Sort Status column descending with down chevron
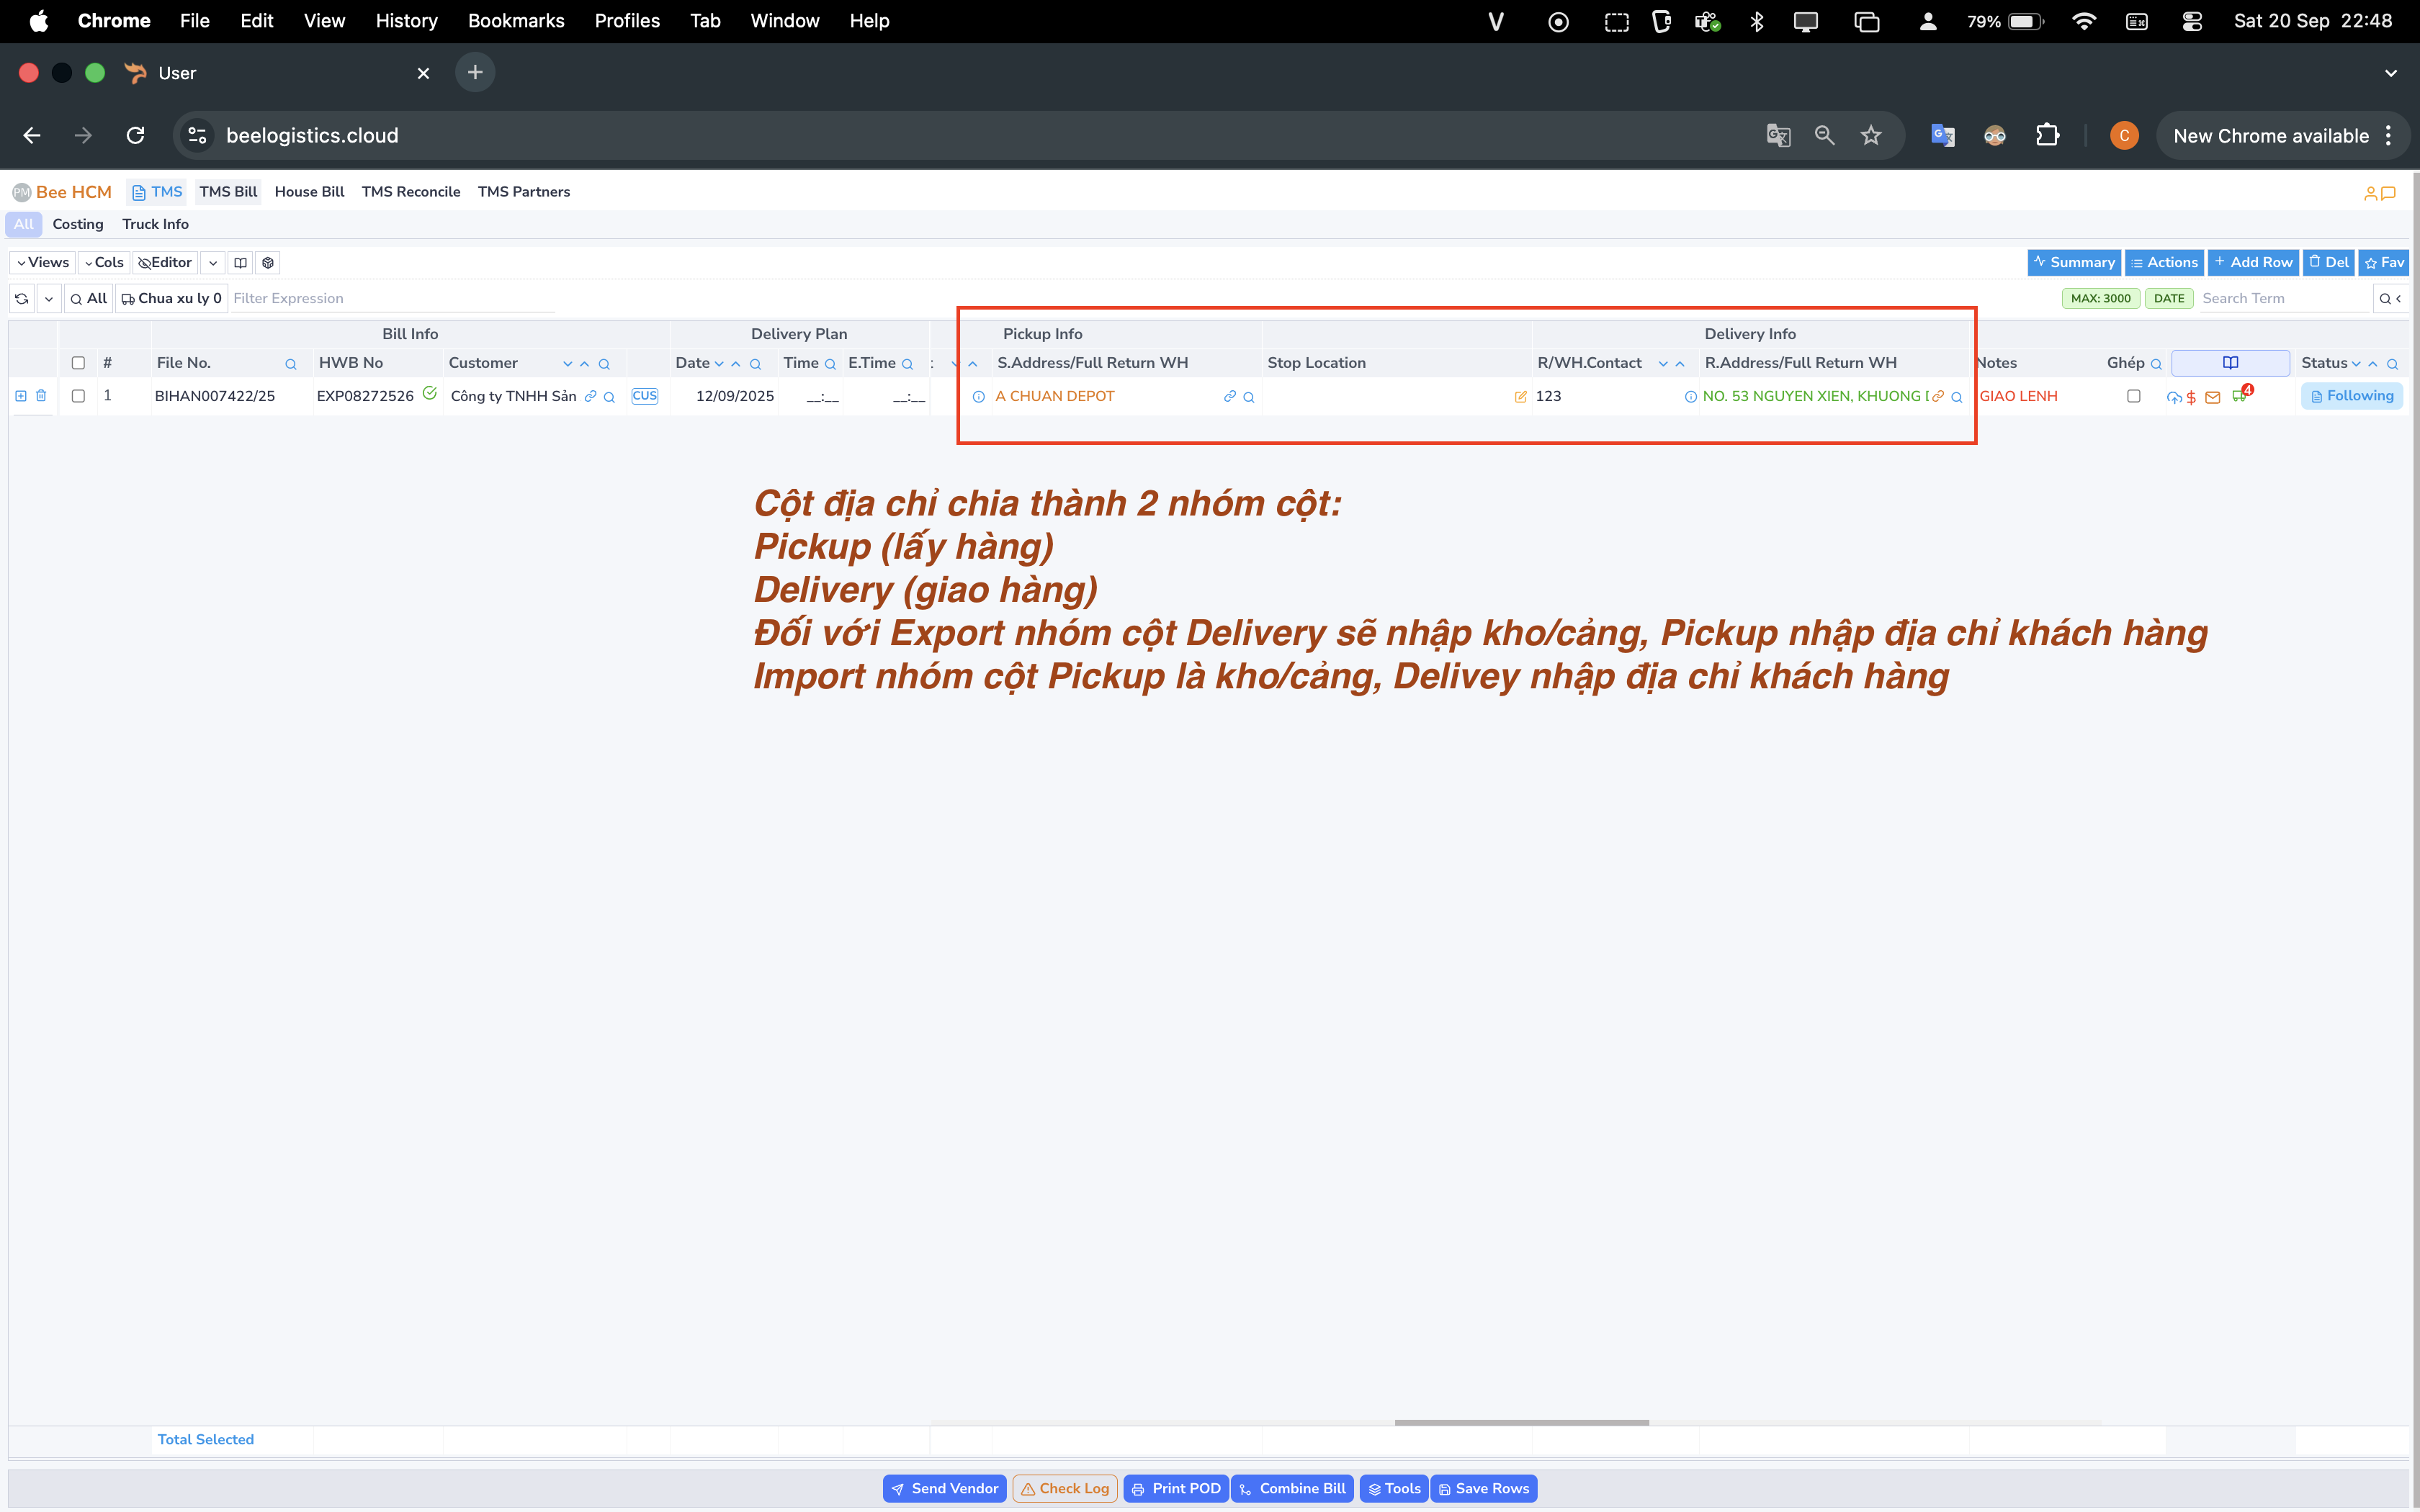This screenshot has width=2420, height=1512. [2356, 364]
